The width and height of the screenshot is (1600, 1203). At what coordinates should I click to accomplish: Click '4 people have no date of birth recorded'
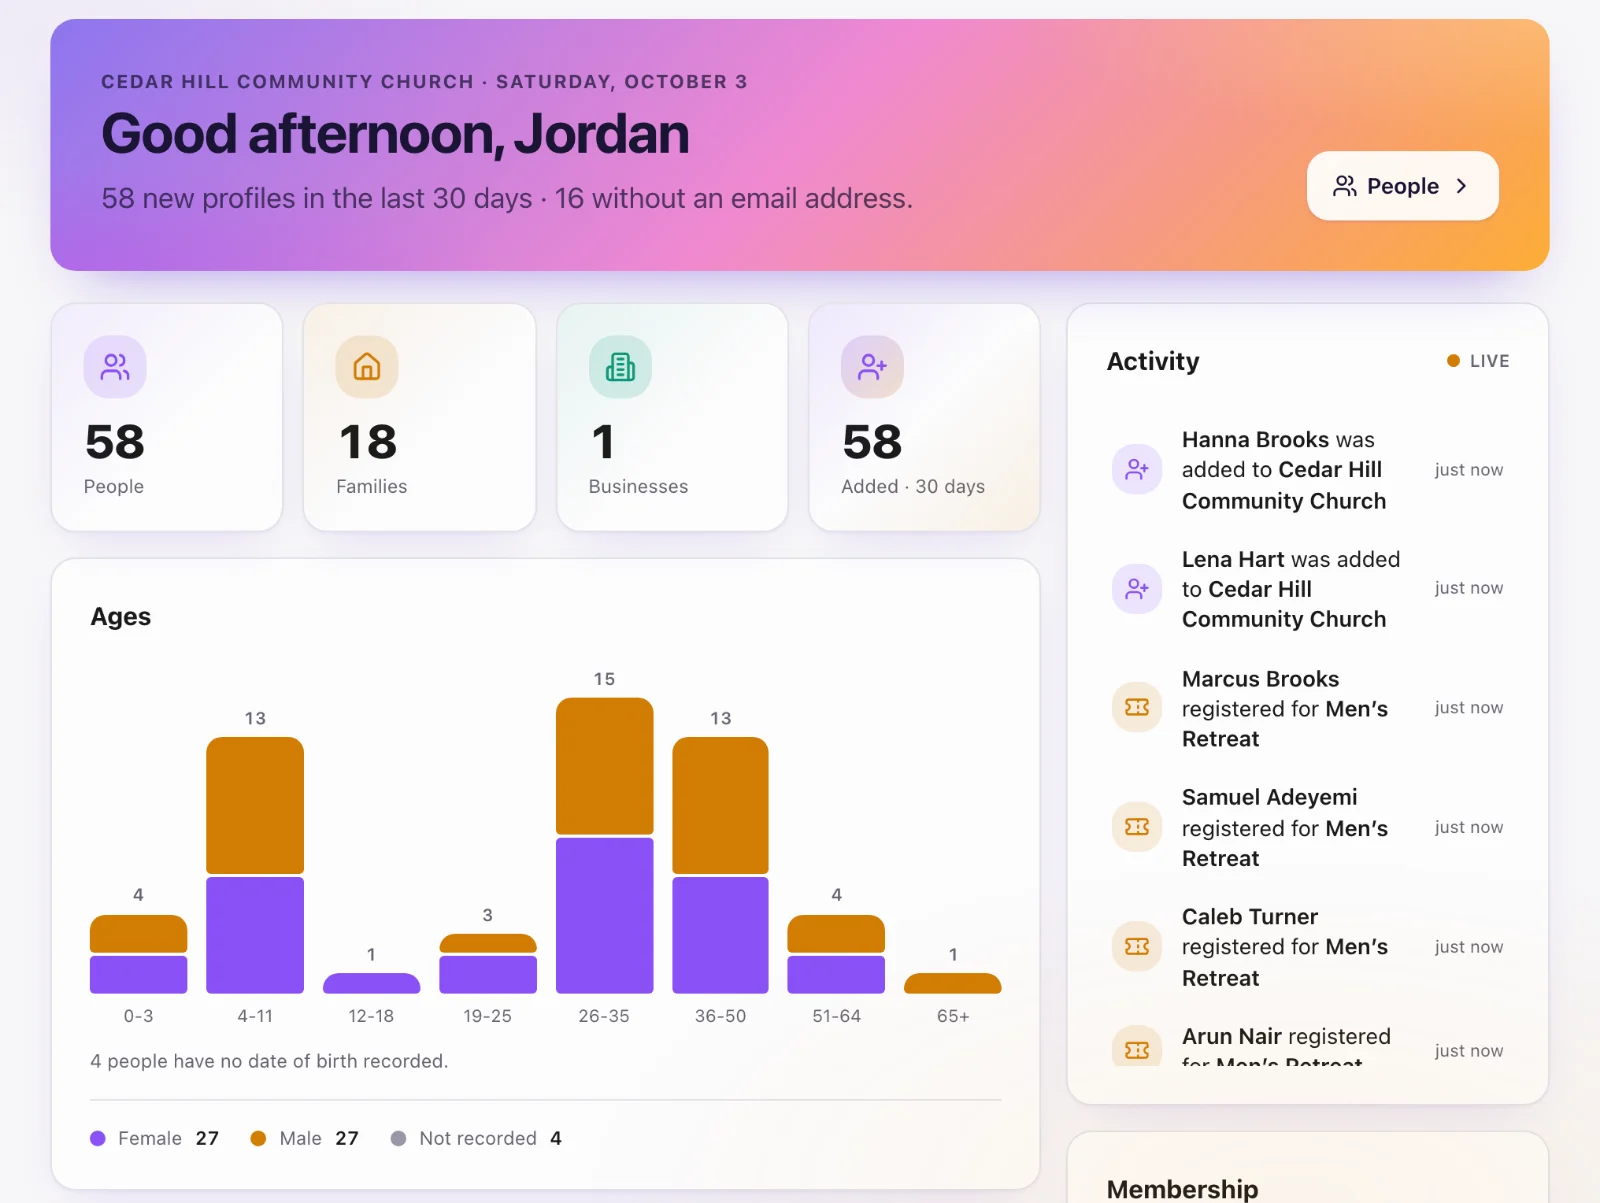coord(269,1061)
